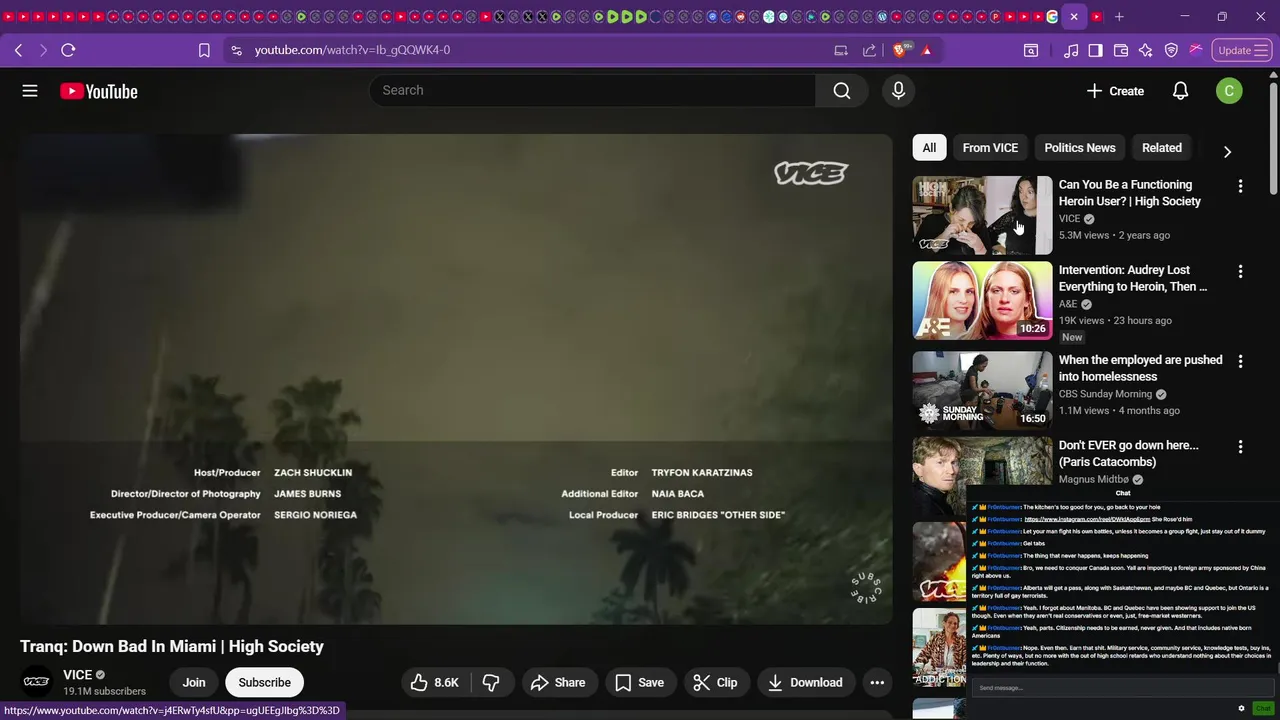Open the YouTube guide hamburger menu

[x=30, y=91]
